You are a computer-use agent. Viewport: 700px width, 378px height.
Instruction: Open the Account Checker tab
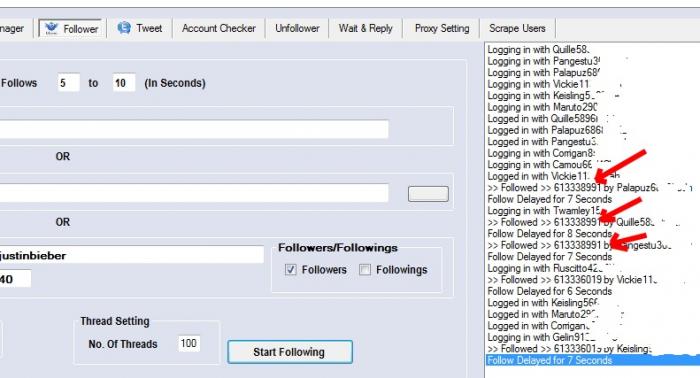pos(219,29)
